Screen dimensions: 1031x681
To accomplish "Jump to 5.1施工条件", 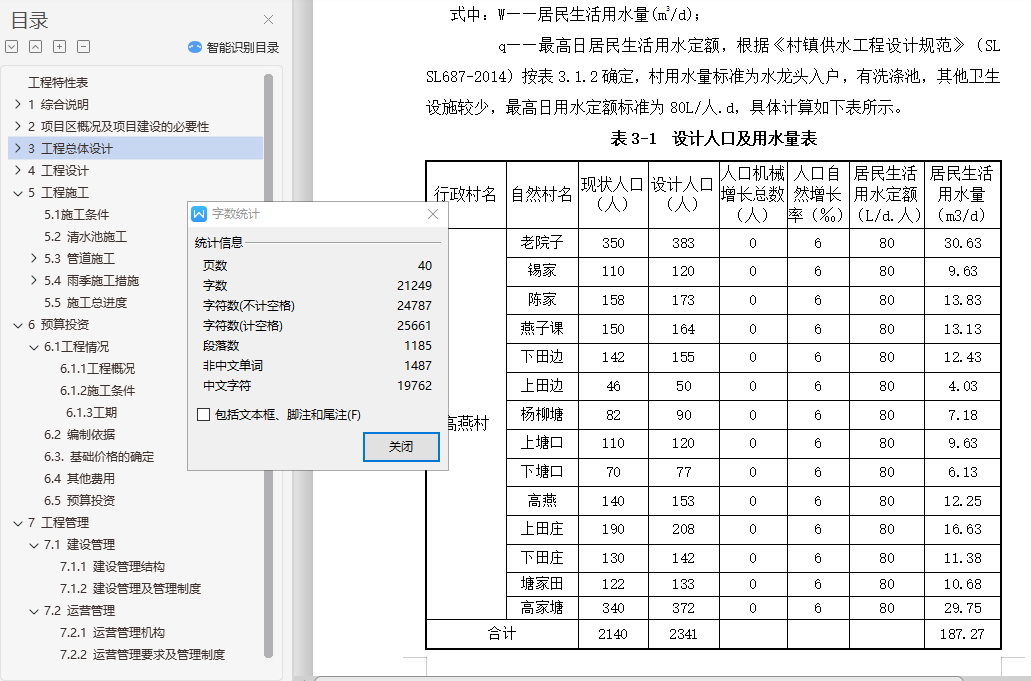I will point(76,215).
